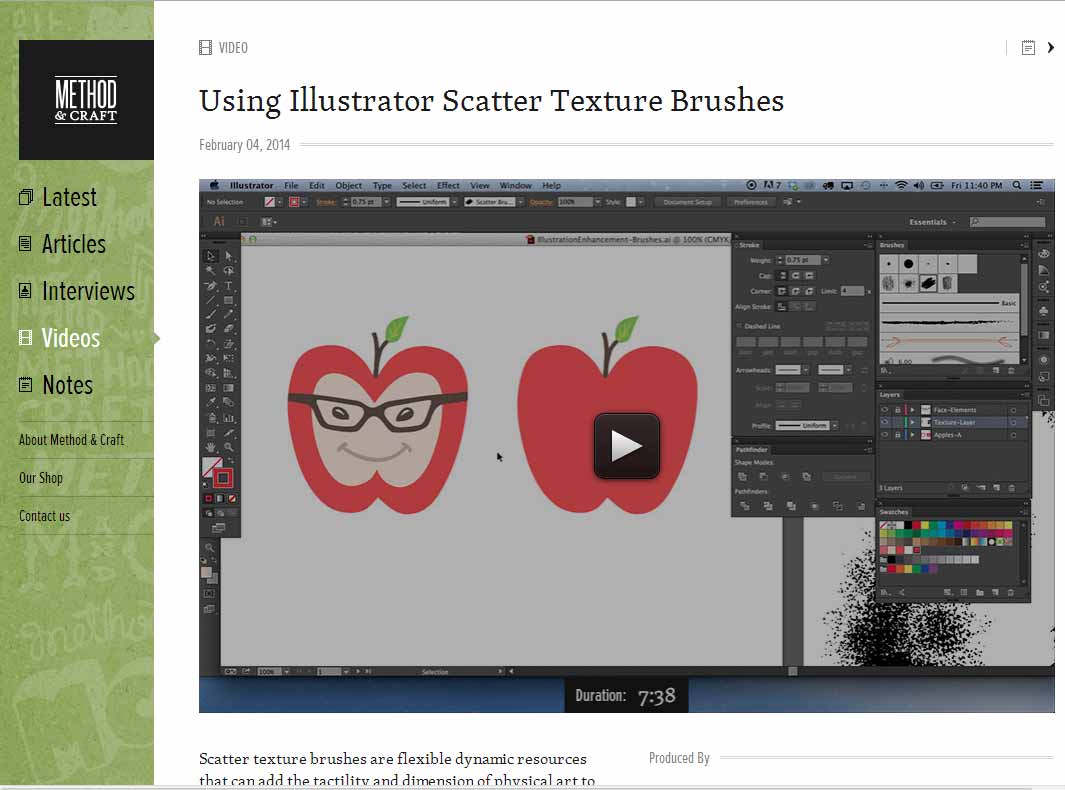This screenshot has height=790, width=1065.
Task: Open the About Method & Craft link
Action: [71, 440]
